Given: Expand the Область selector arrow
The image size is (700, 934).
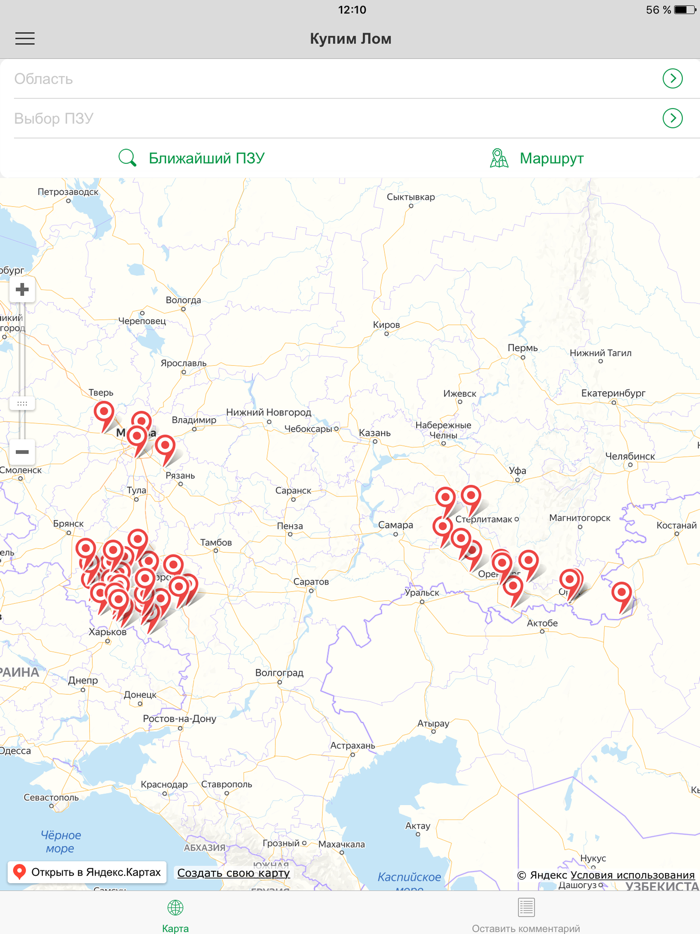Looking at the screenshot, I should (x=673, y=79).
